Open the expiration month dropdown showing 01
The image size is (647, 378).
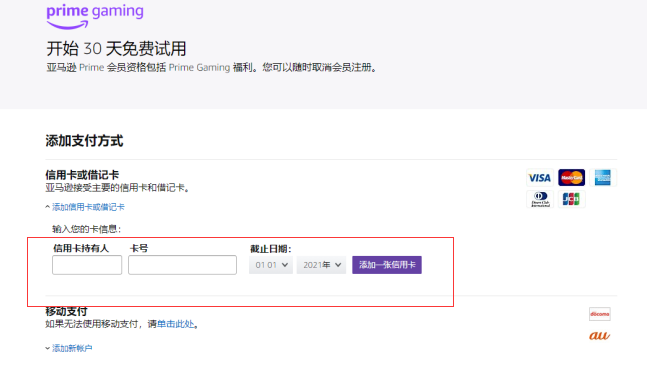pos(271,265)
